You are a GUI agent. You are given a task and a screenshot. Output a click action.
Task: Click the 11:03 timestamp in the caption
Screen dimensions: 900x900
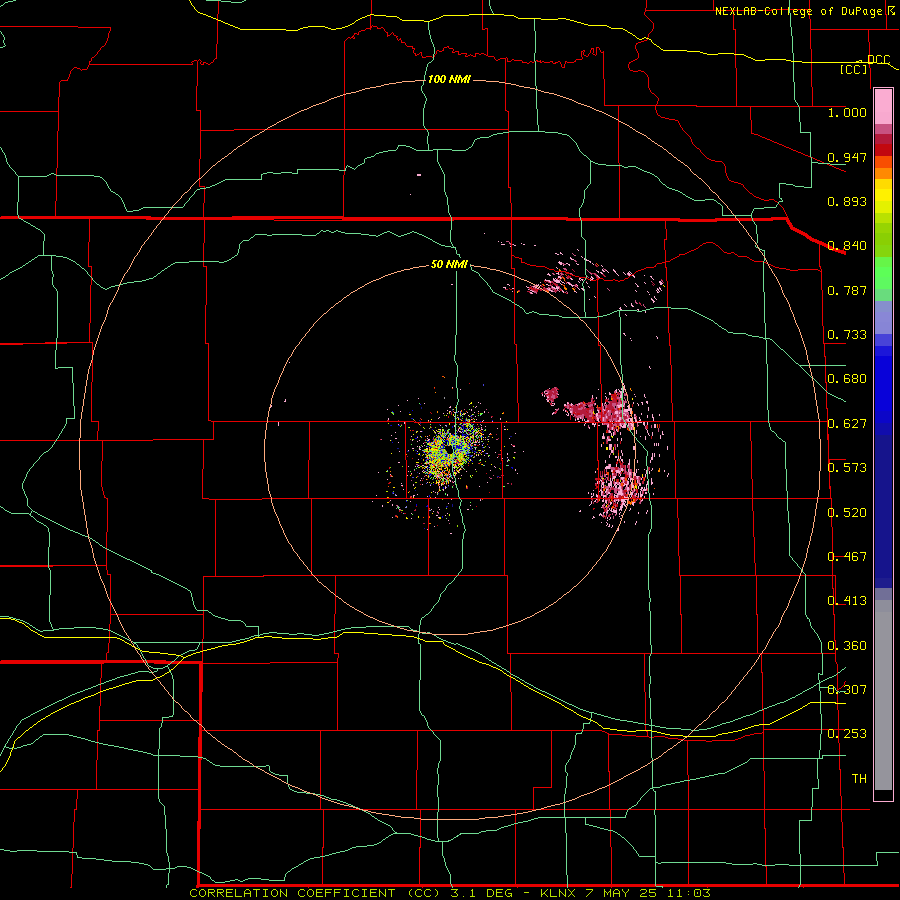687,893
